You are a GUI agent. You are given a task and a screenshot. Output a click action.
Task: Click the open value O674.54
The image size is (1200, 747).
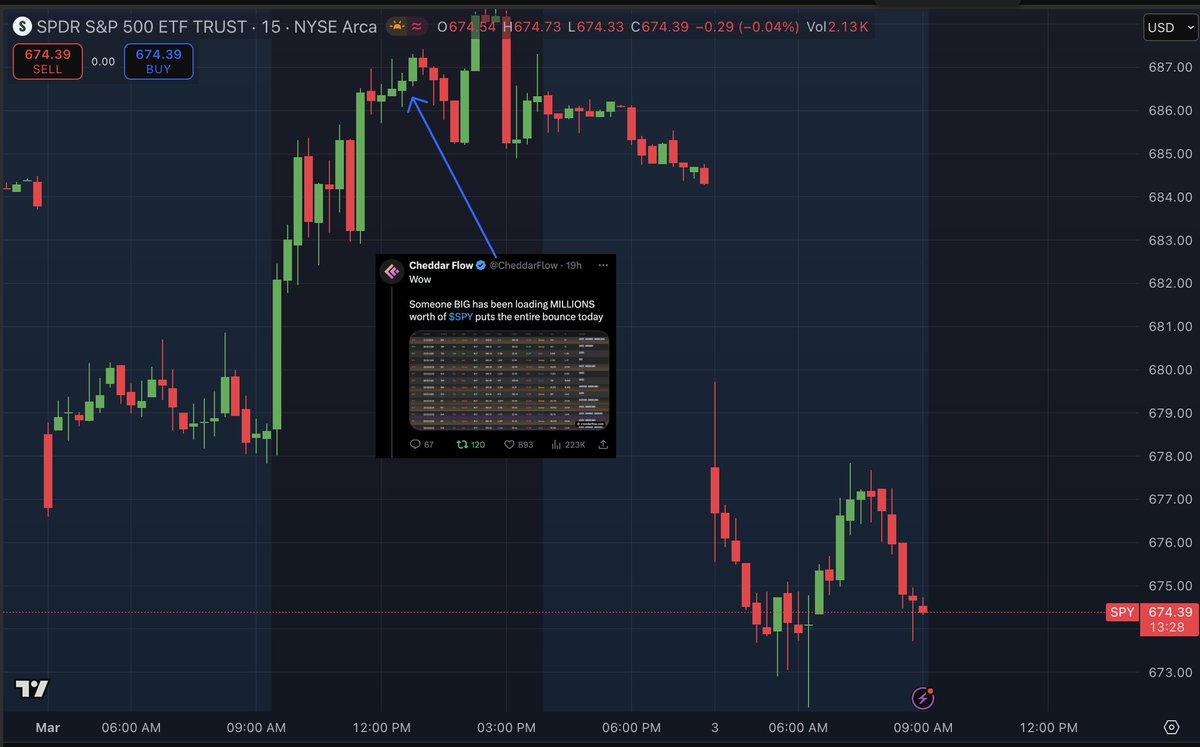click(466, 27)
